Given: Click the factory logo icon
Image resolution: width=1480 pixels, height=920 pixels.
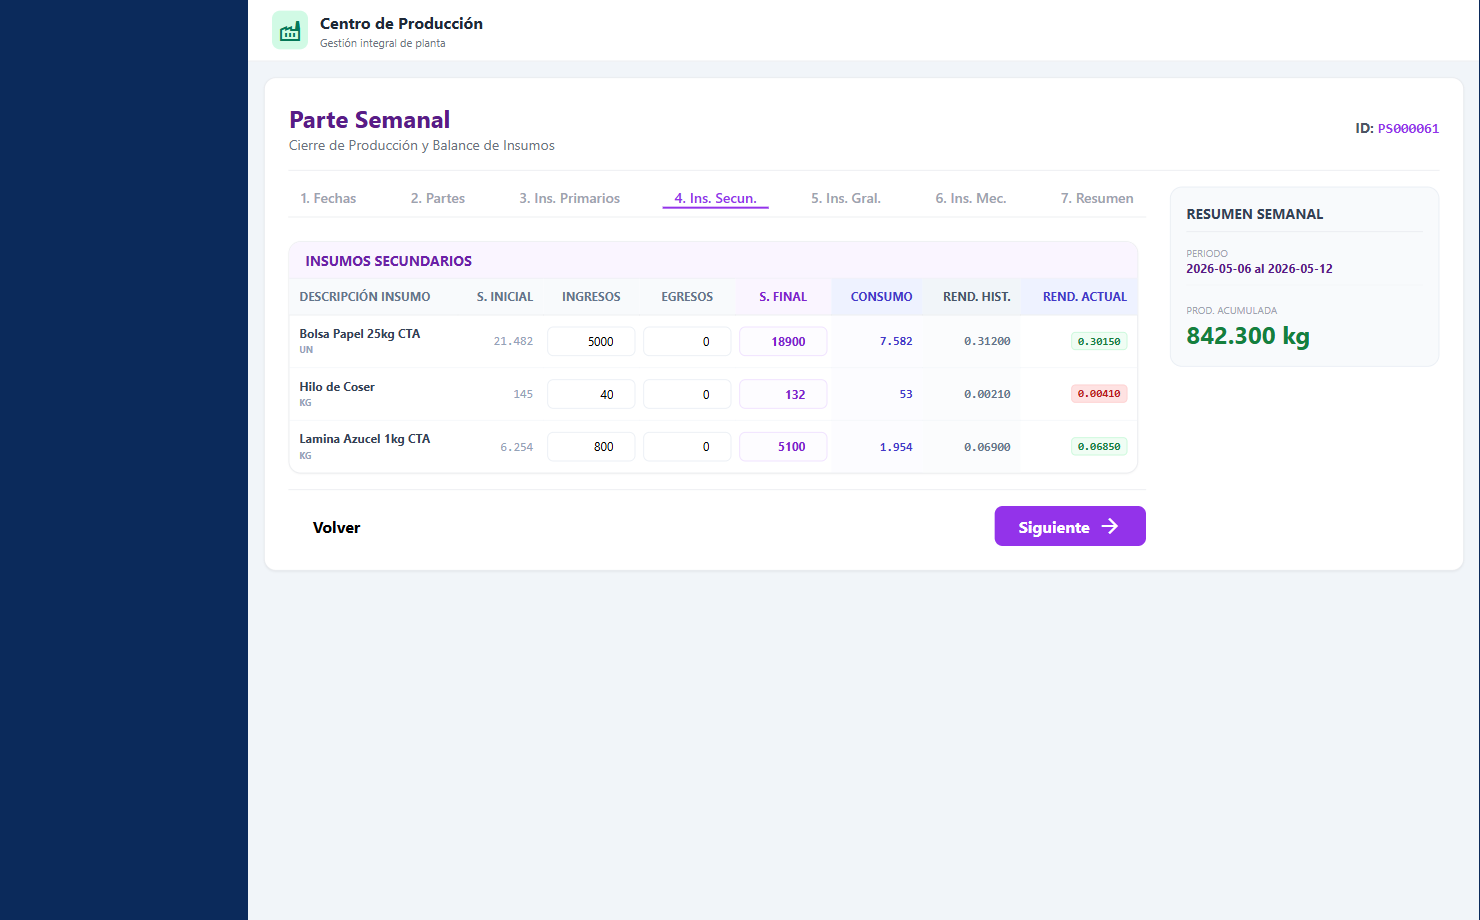Looking at the screenshot, I should (290, 31).
